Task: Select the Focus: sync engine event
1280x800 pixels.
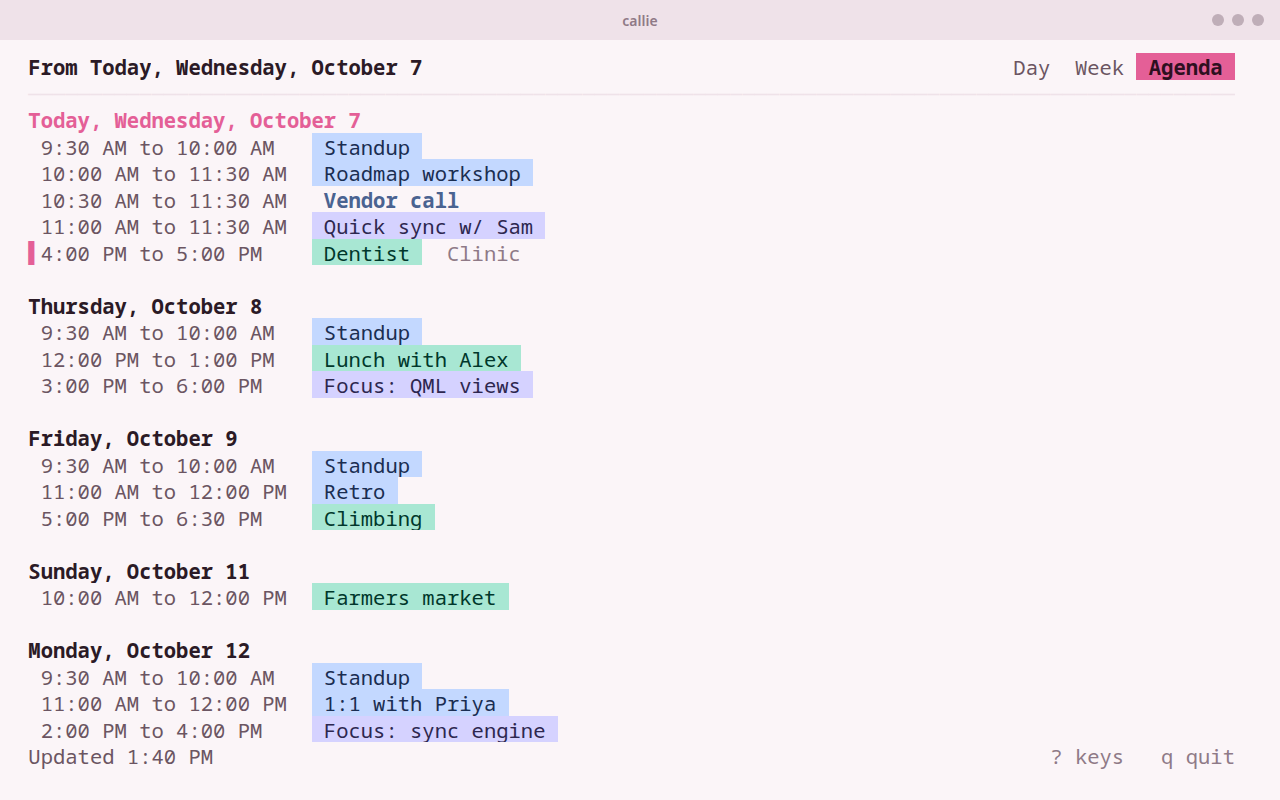Action: [435, 731]
